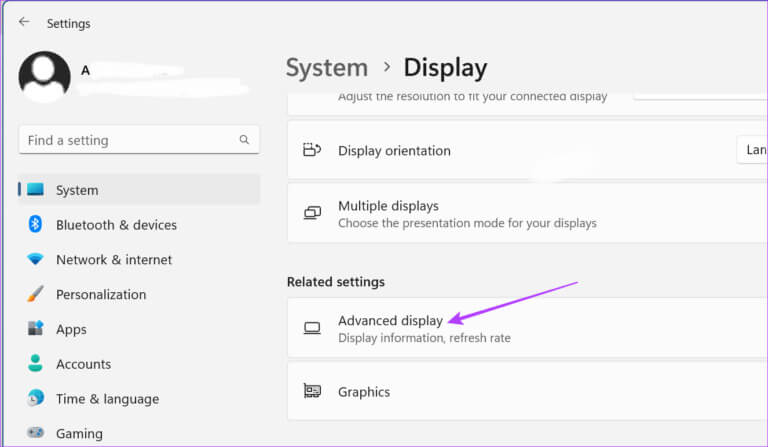Click the Bluetooth & devices icon
The width and height of the screenshot is (768, 447).
36,224
